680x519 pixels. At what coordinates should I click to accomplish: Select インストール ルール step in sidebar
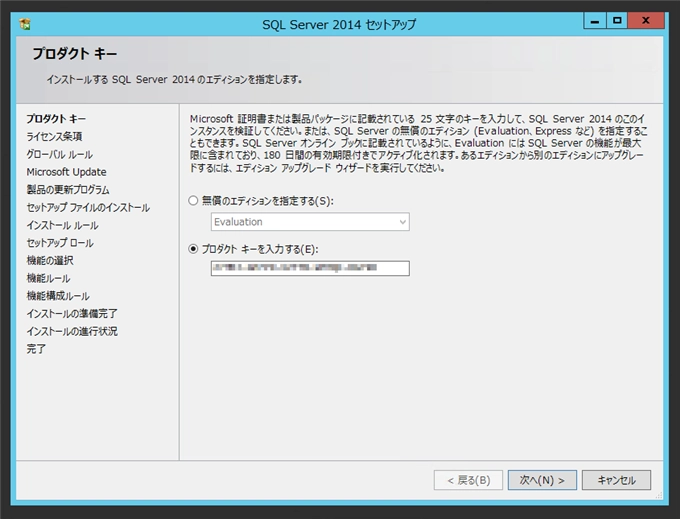[x=62, y=225]
